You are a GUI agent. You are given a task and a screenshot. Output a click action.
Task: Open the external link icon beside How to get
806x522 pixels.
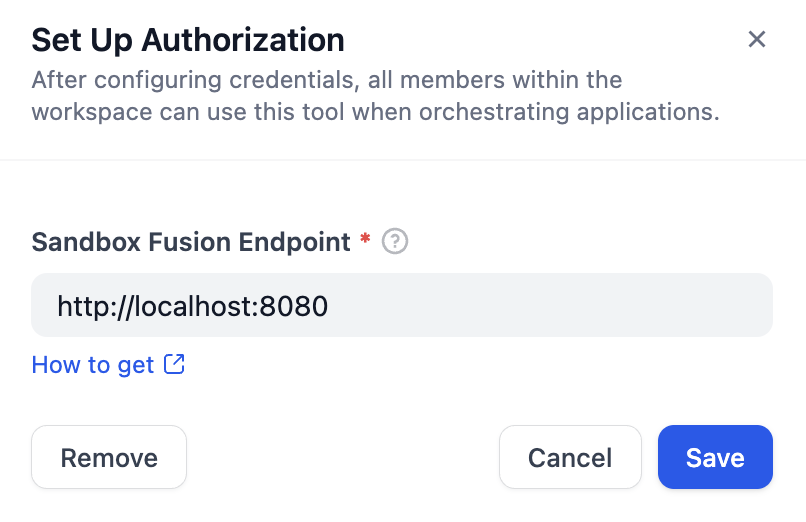[174, 364]
